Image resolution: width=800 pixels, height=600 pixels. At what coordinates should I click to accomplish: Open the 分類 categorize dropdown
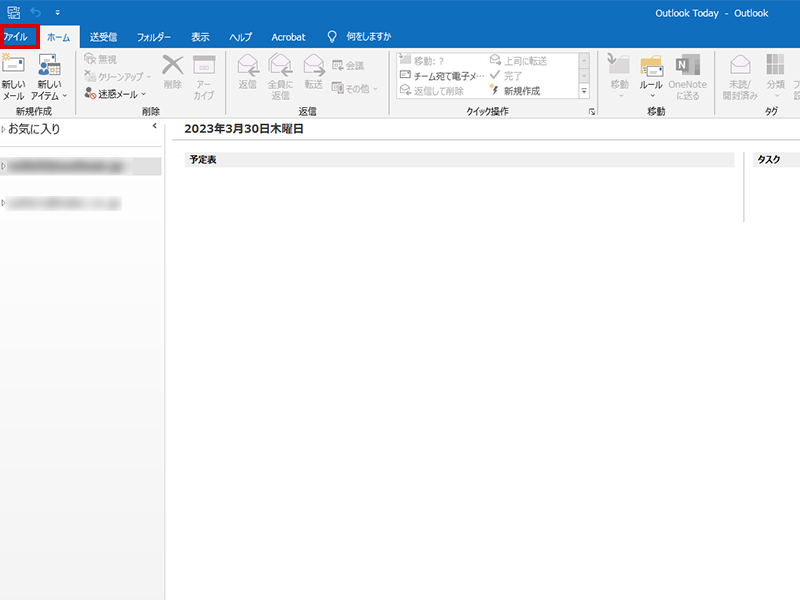click(776, 77)
